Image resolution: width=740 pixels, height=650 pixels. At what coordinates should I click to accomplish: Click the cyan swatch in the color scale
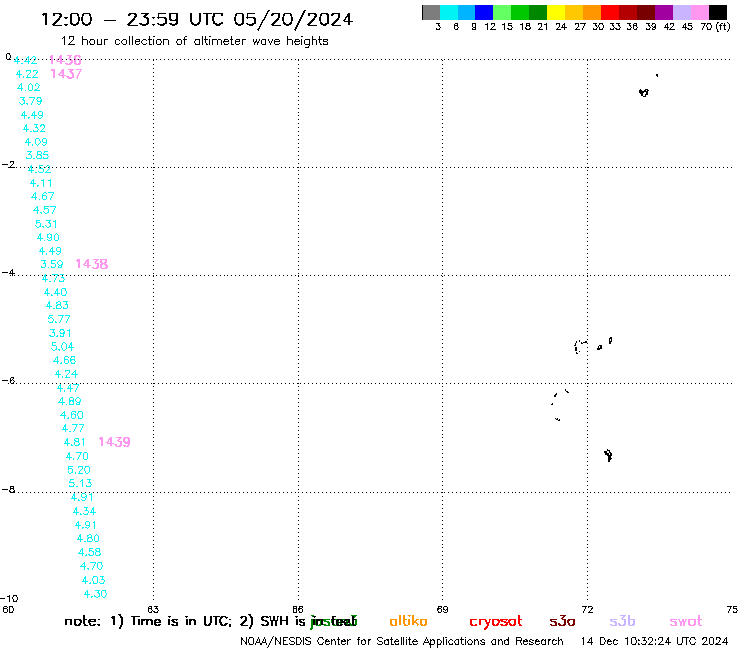[449, 12]
